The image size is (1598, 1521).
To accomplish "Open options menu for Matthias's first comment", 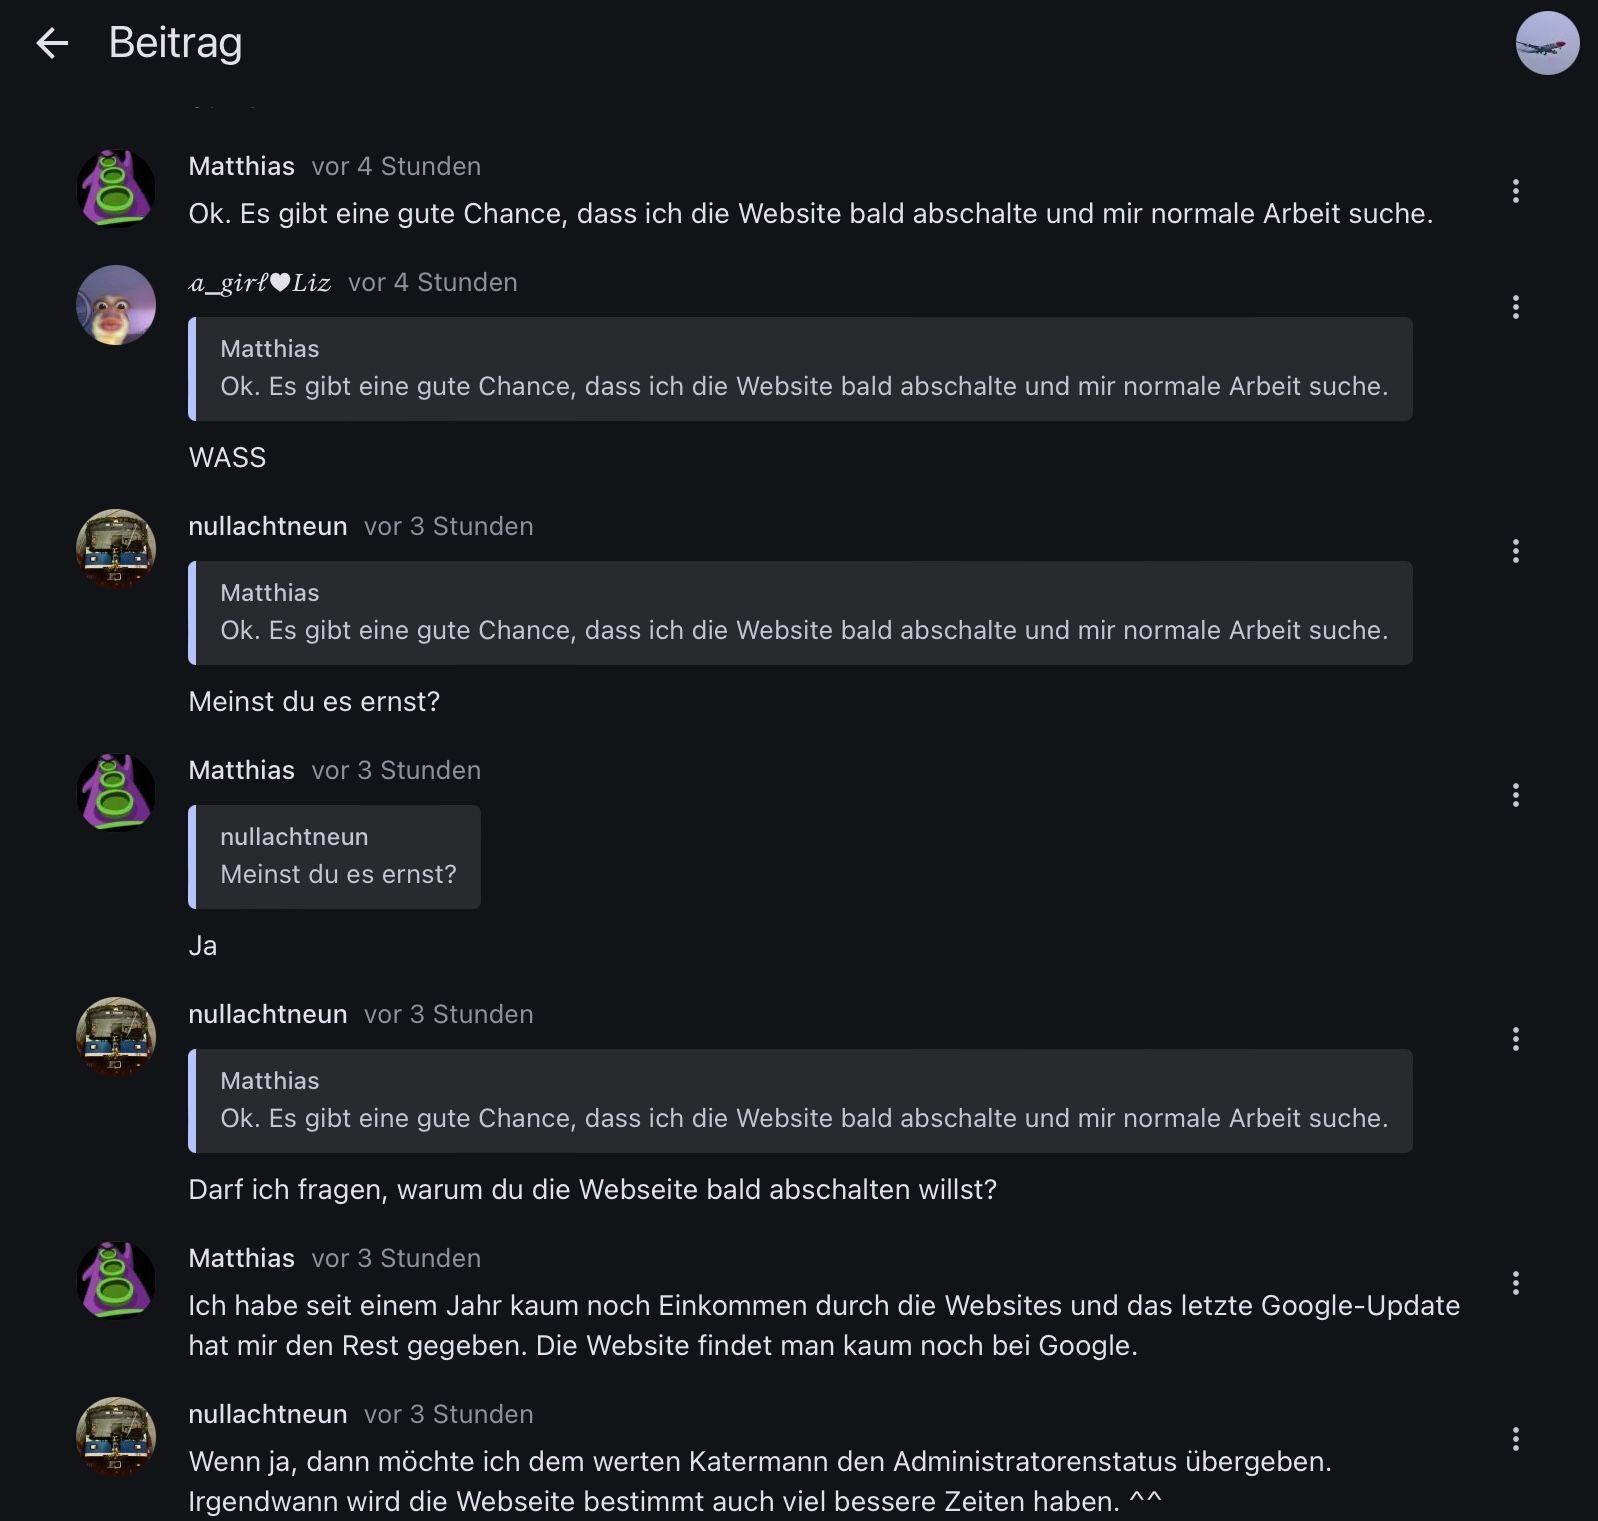I will (1516, 191).
